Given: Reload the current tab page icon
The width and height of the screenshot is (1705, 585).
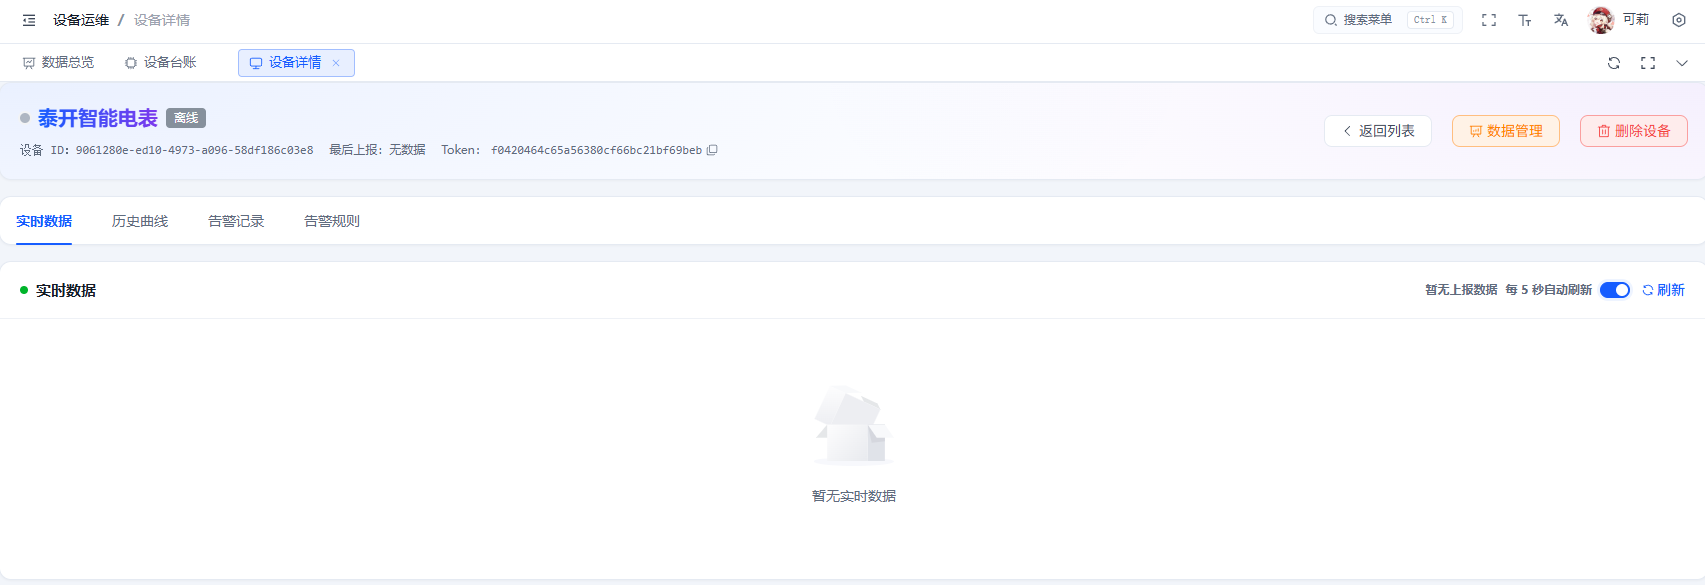Looking at the screenshot, I should point(1614,63).
